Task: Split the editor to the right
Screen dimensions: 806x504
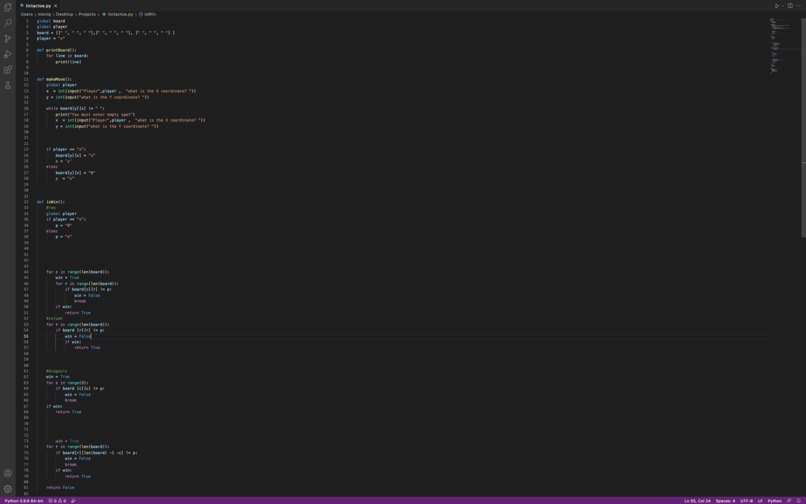Action: coord(790,6)
